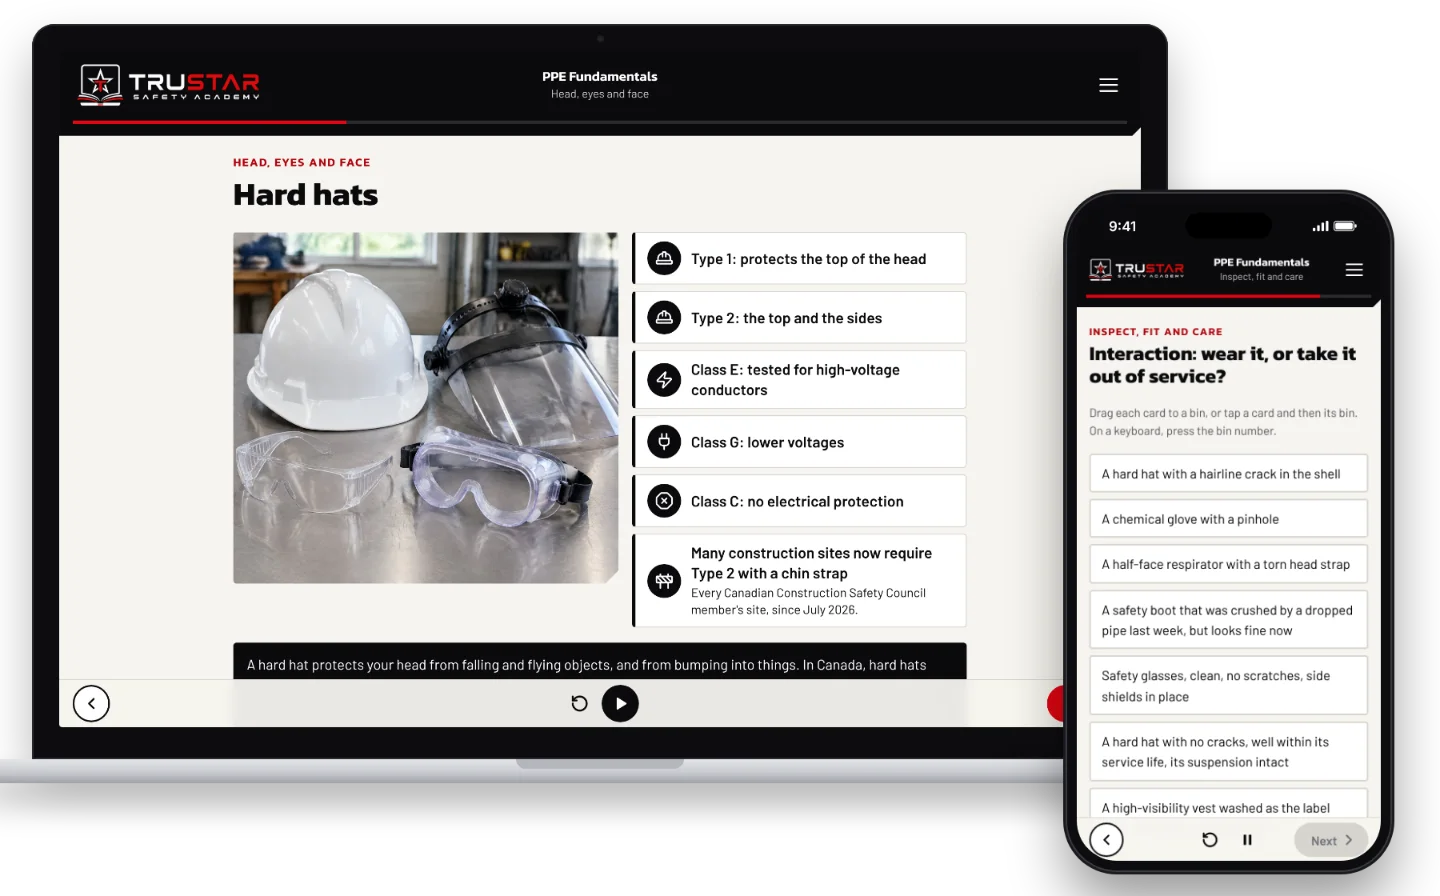Image resolution: width=1440 pixels, height=896 pixels.
Task: Select 'Class G: lower voltages' card
Action: click(800, 442)
